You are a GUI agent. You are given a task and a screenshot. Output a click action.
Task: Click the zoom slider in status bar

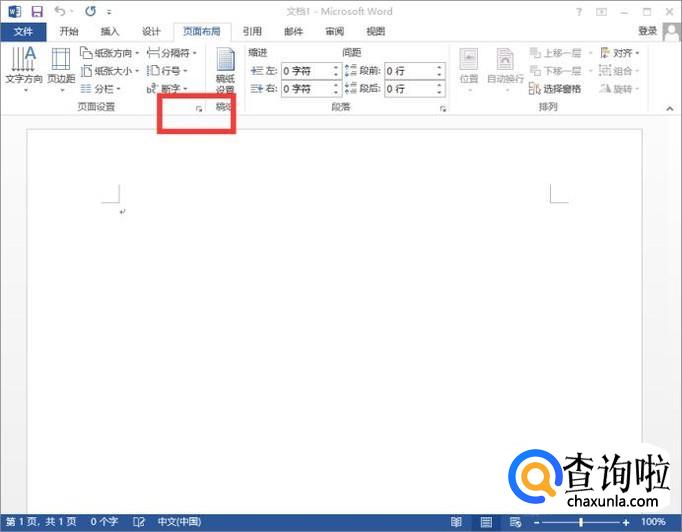coord(581,522)
